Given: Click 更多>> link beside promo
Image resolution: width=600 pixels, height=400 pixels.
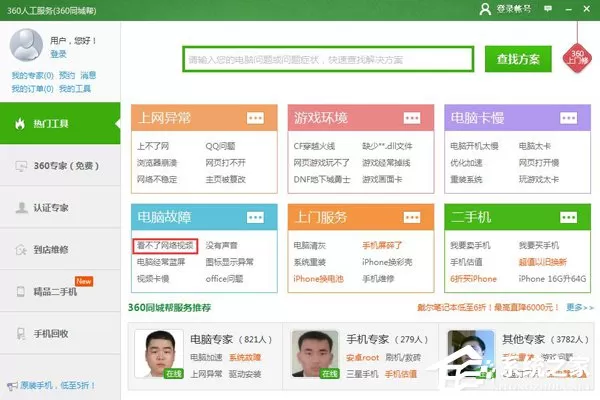Looking at the screenshot, I should point(580,307).
